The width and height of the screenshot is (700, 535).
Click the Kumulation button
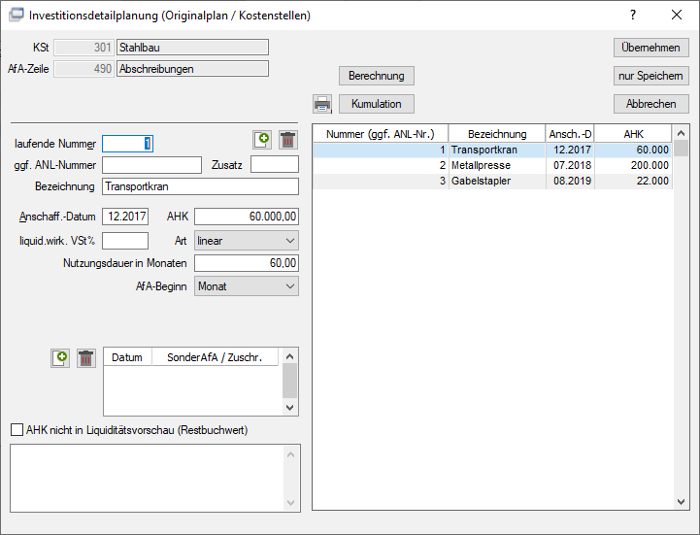tap(376, 104)
